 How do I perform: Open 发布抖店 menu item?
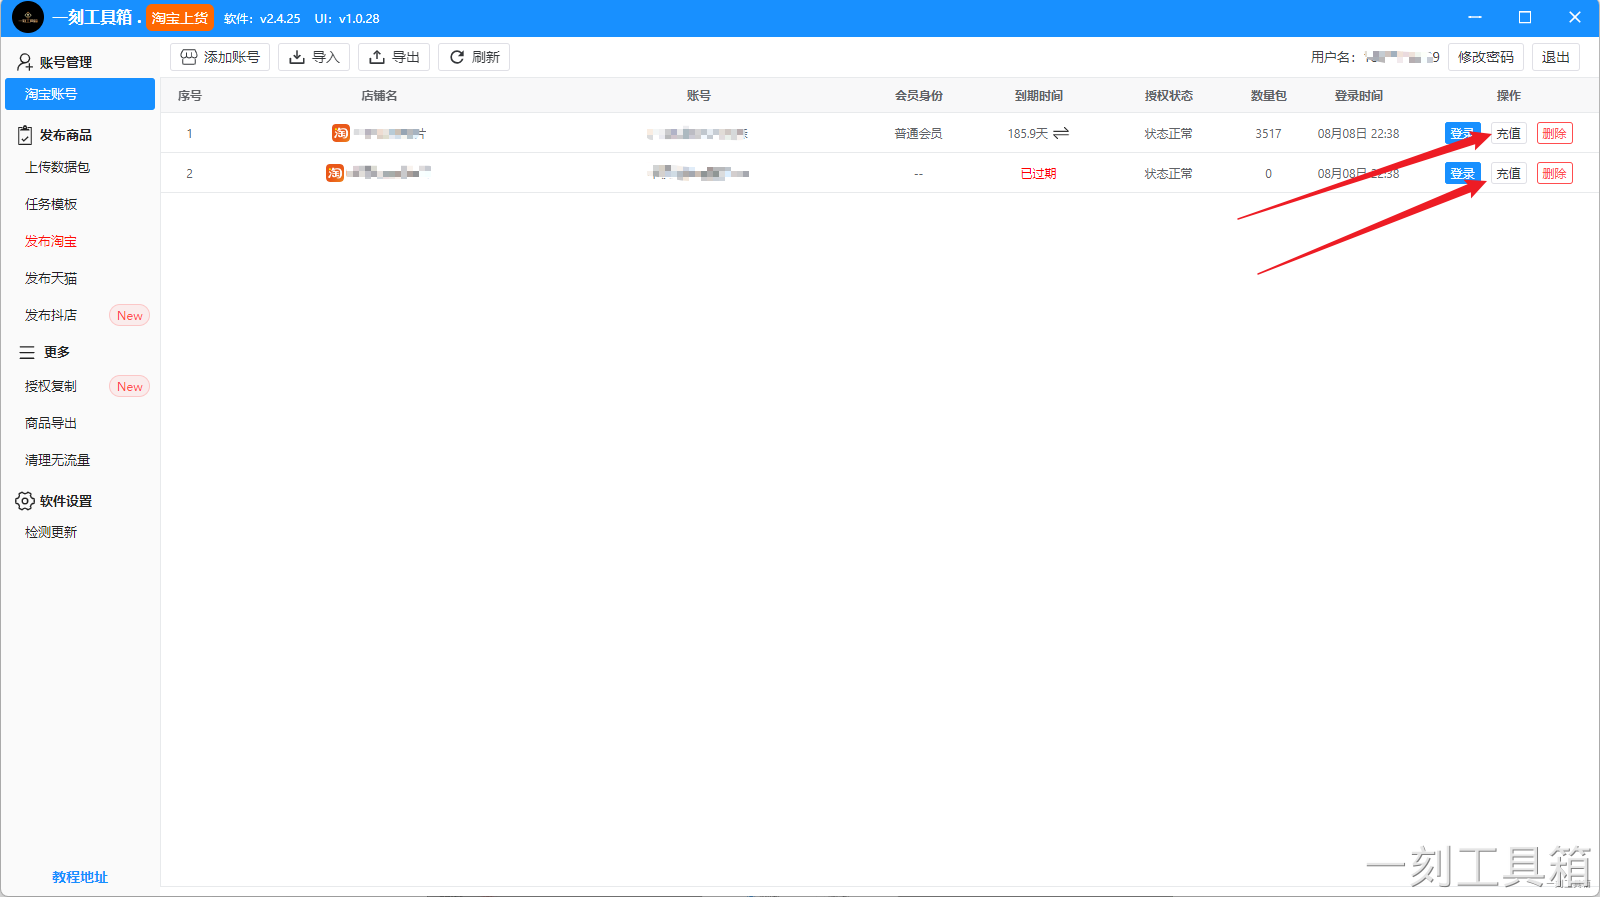click(51, 315)
